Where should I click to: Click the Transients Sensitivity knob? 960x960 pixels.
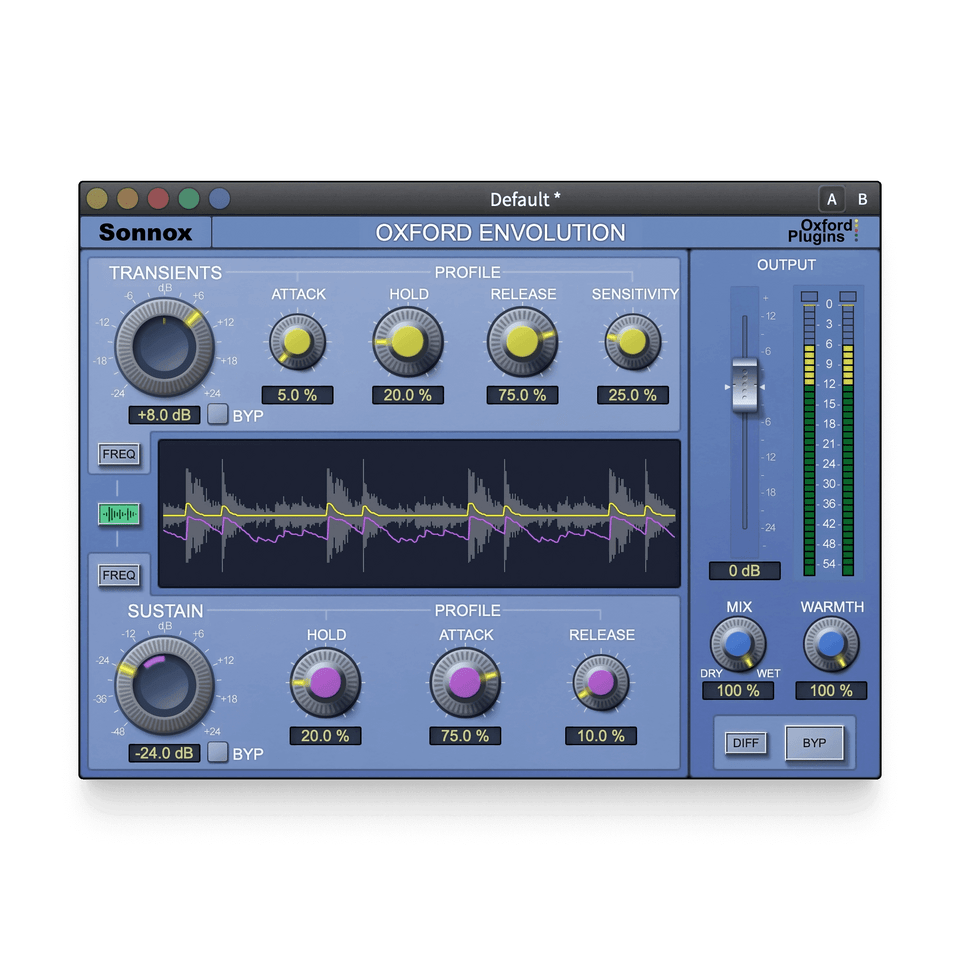632,343
